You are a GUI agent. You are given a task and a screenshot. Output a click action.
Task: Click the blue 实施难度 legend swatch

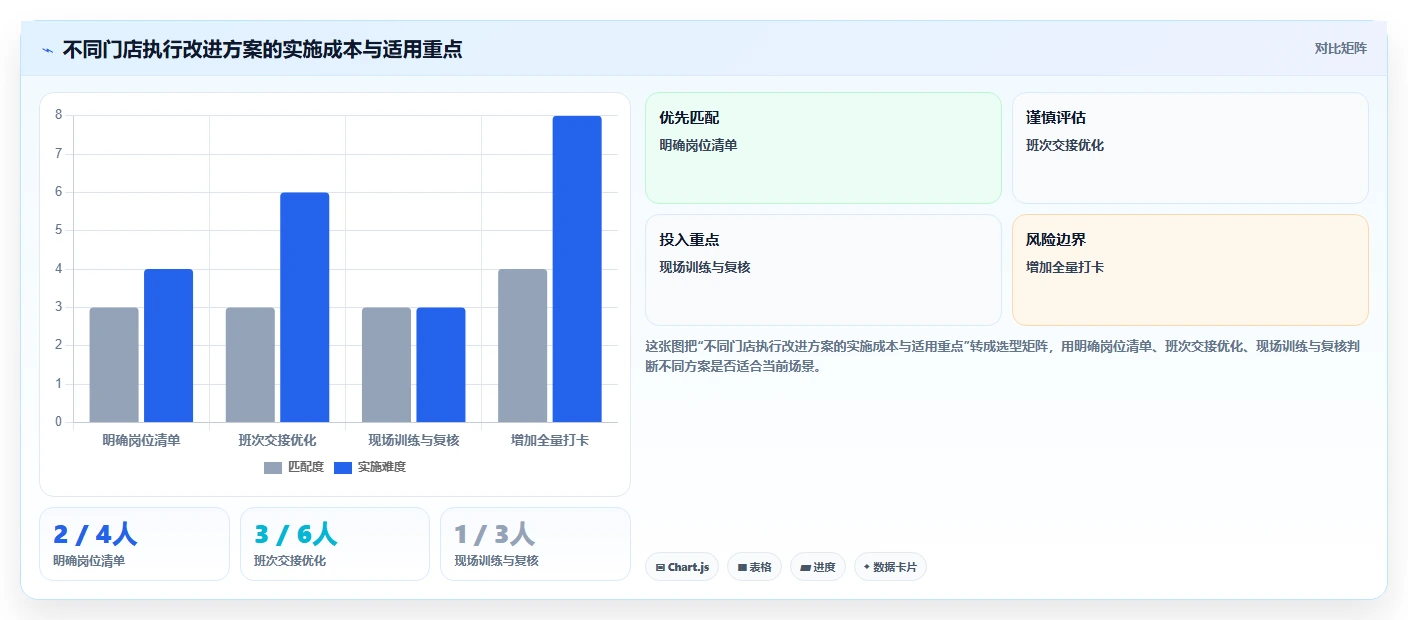click(343, 468)
